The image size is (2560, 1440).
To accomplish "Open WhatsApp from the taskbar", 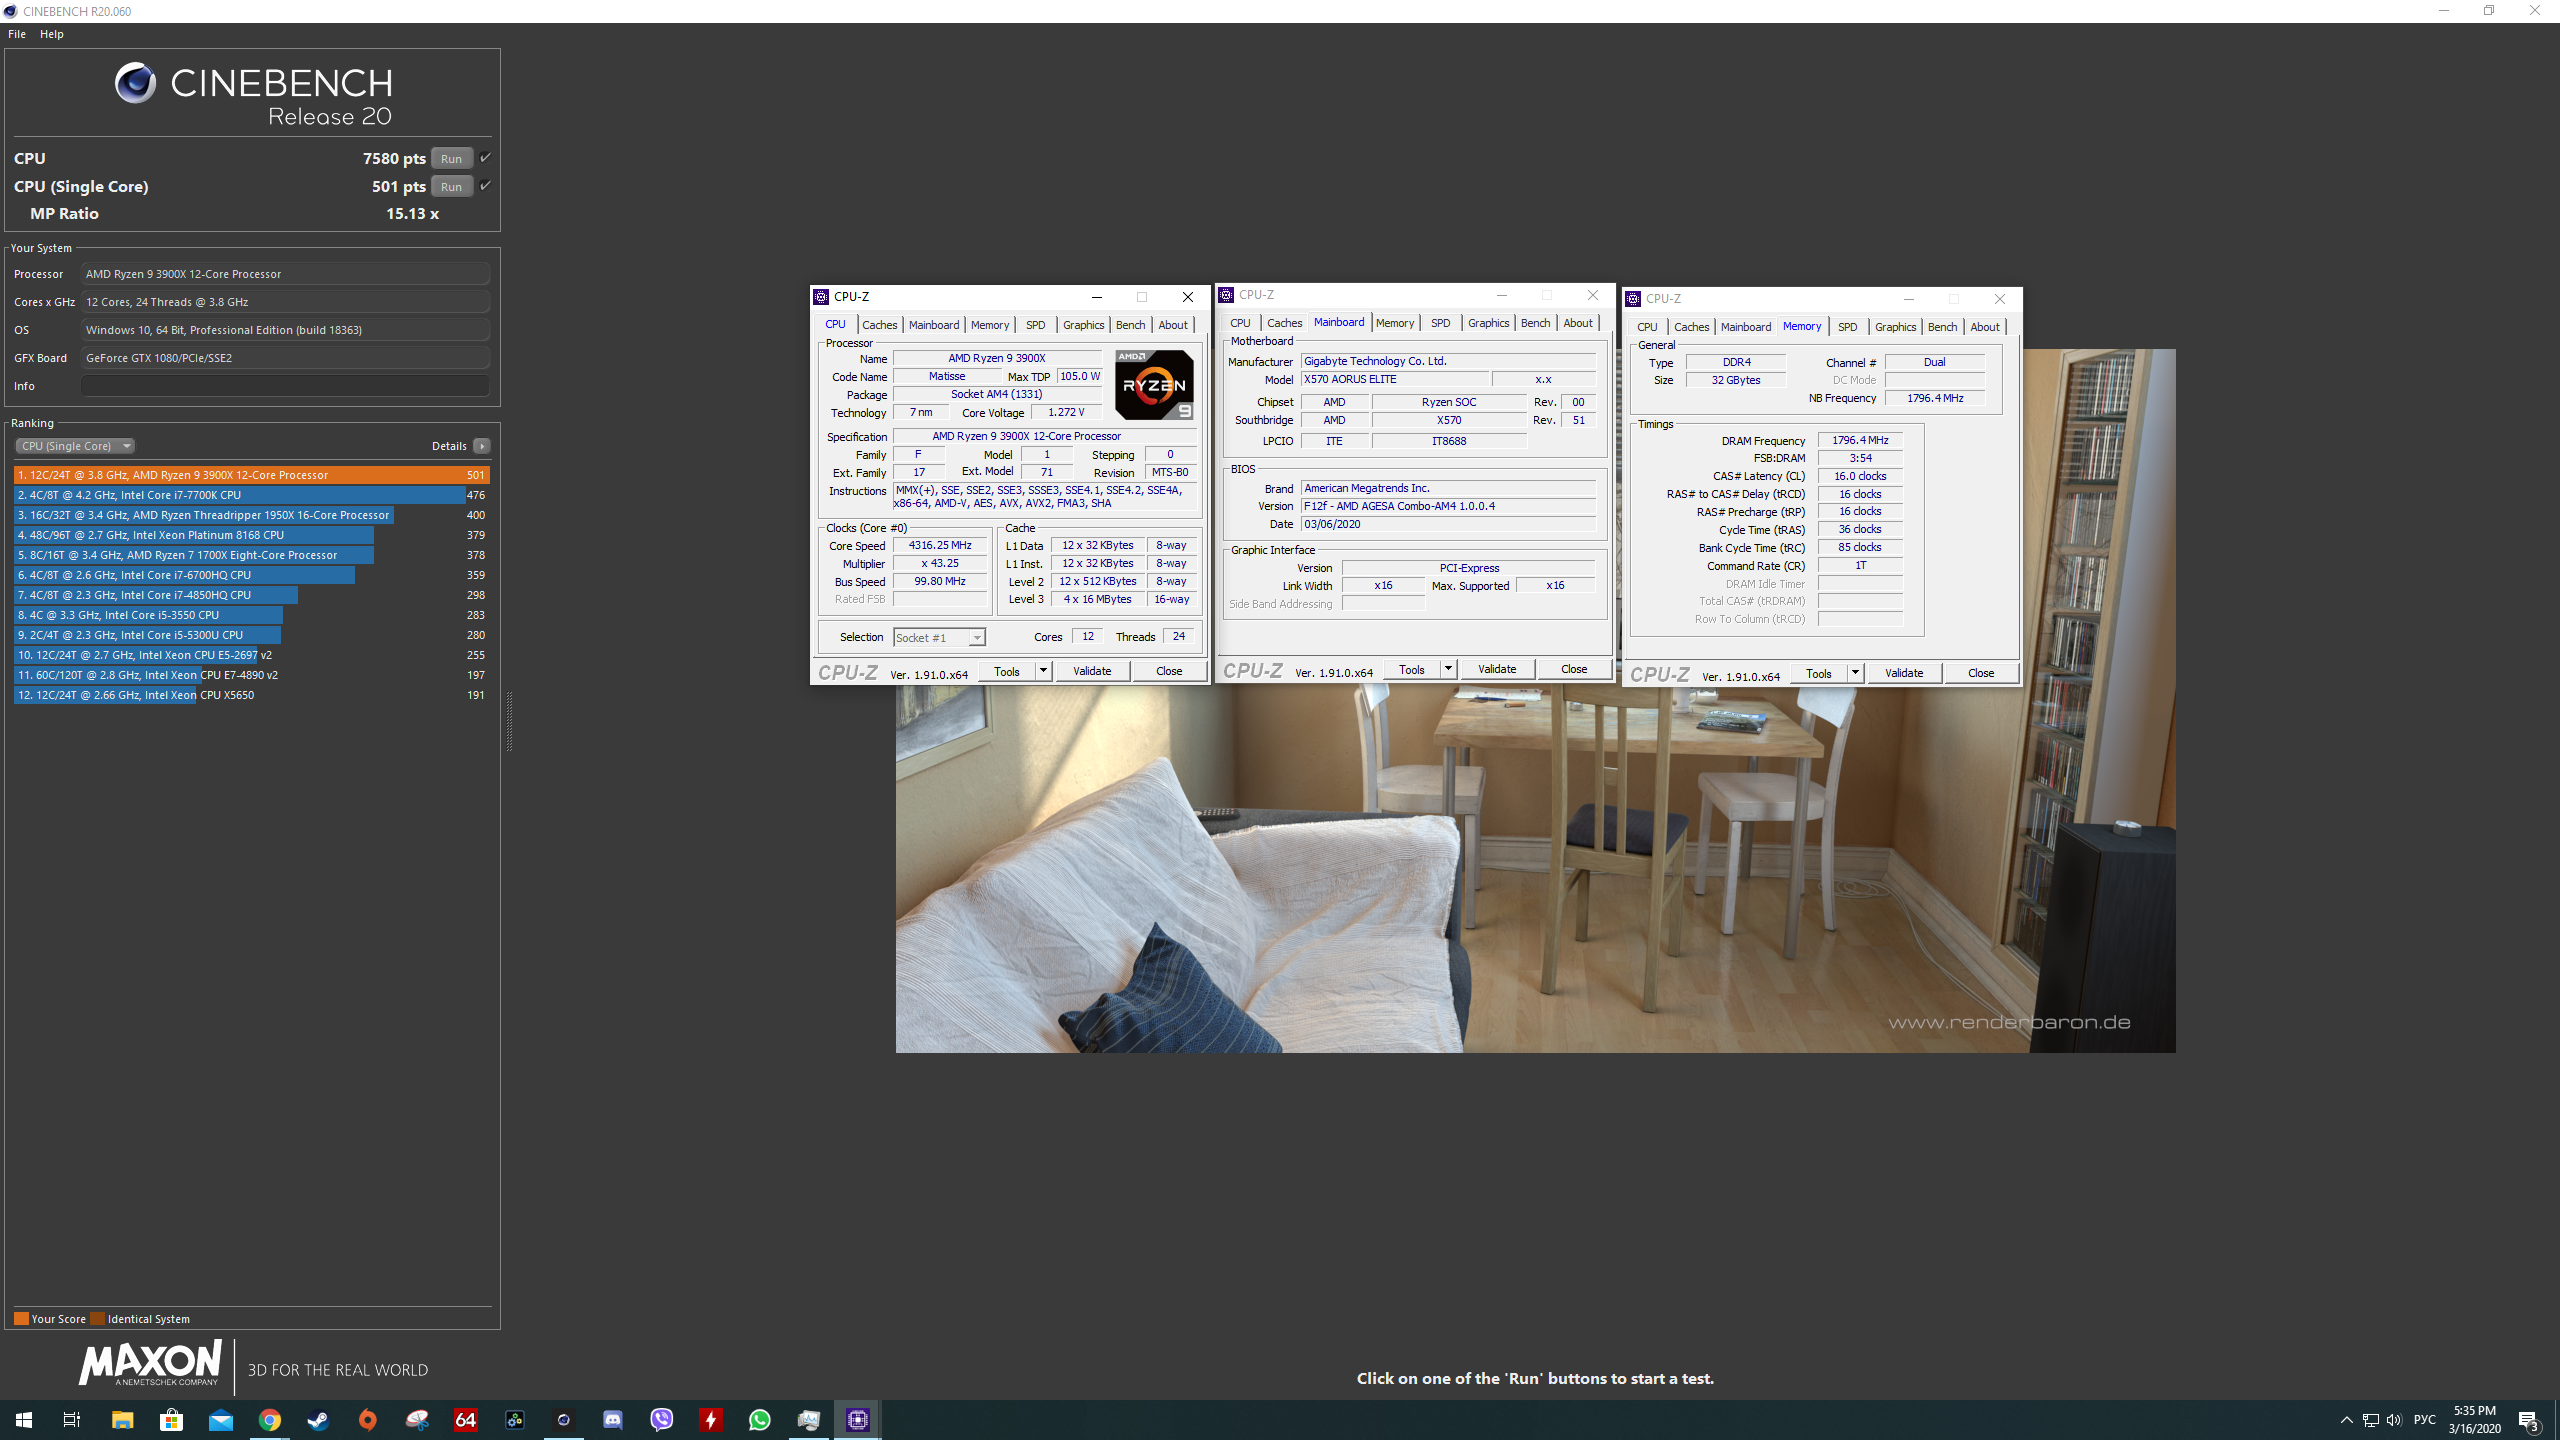I will point(759,1420).
